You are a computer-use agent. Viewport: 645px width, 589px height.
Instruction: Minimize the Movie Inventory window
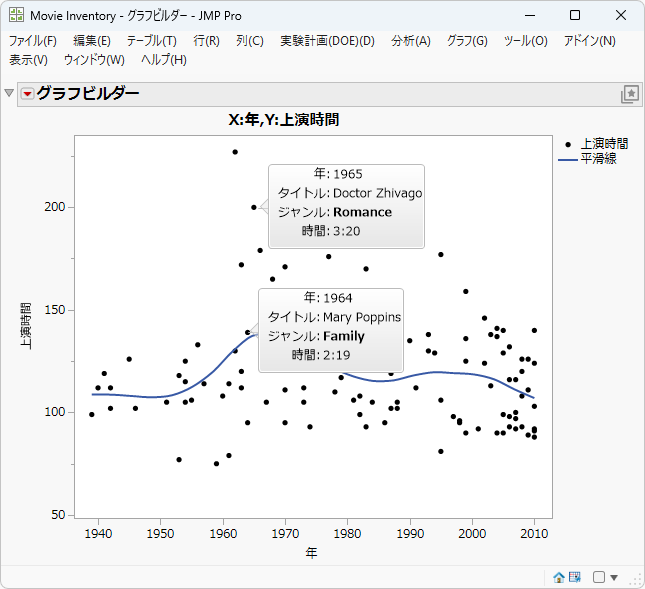[530, 16]
